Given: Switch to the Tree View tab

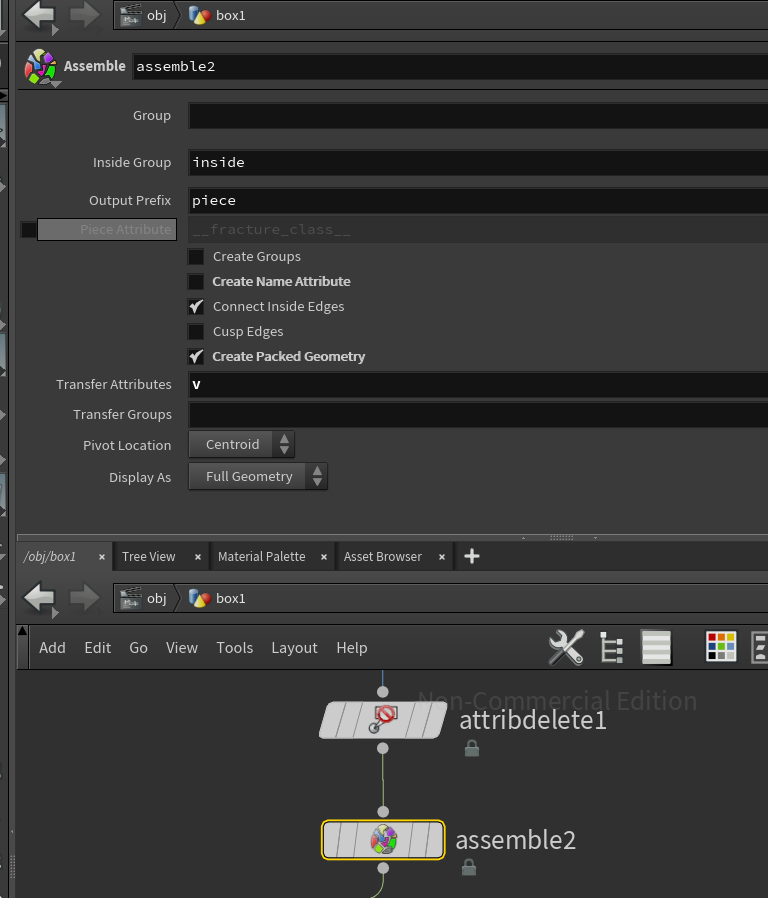Looking at the screenshot, I should [x=148, y=557].
